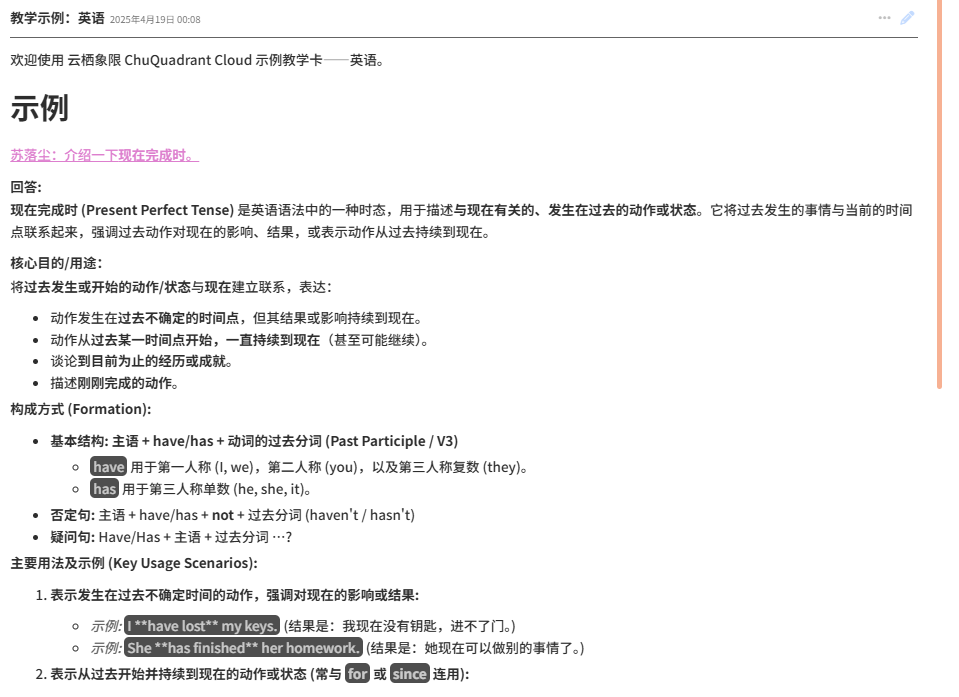
Task: Click the 主要用法及示例 (Key Usage Scenarios) heading
Action: (x=134, y=563)
